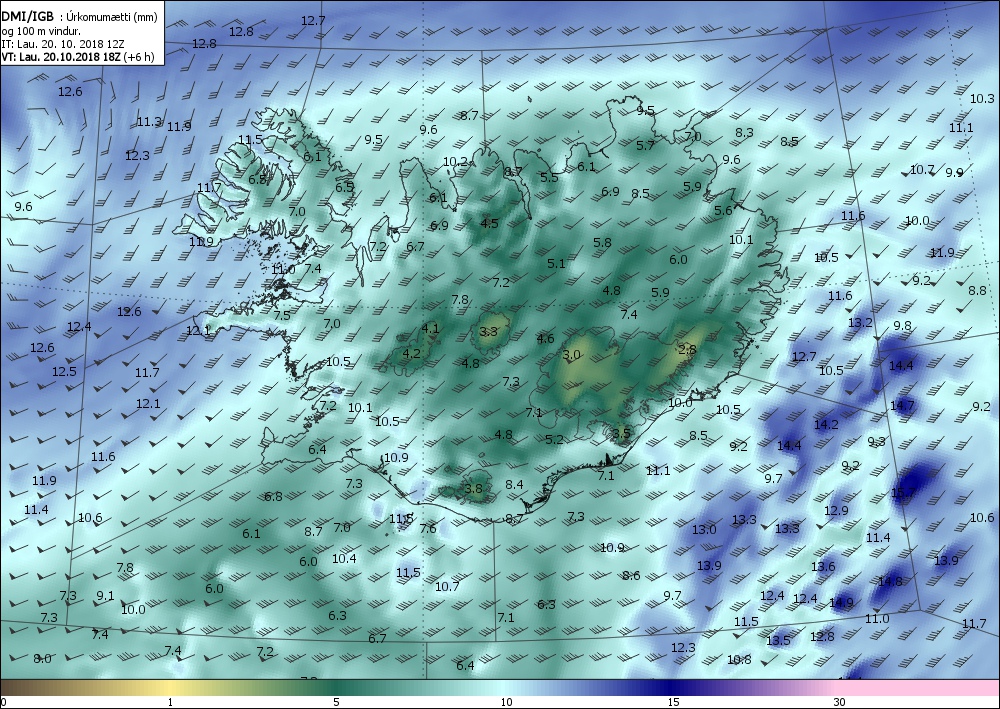Click the IT: Lau. 20. 10. 2018 12Z line
Viewport: 1000px width, 709px height.
click(62, 44)
